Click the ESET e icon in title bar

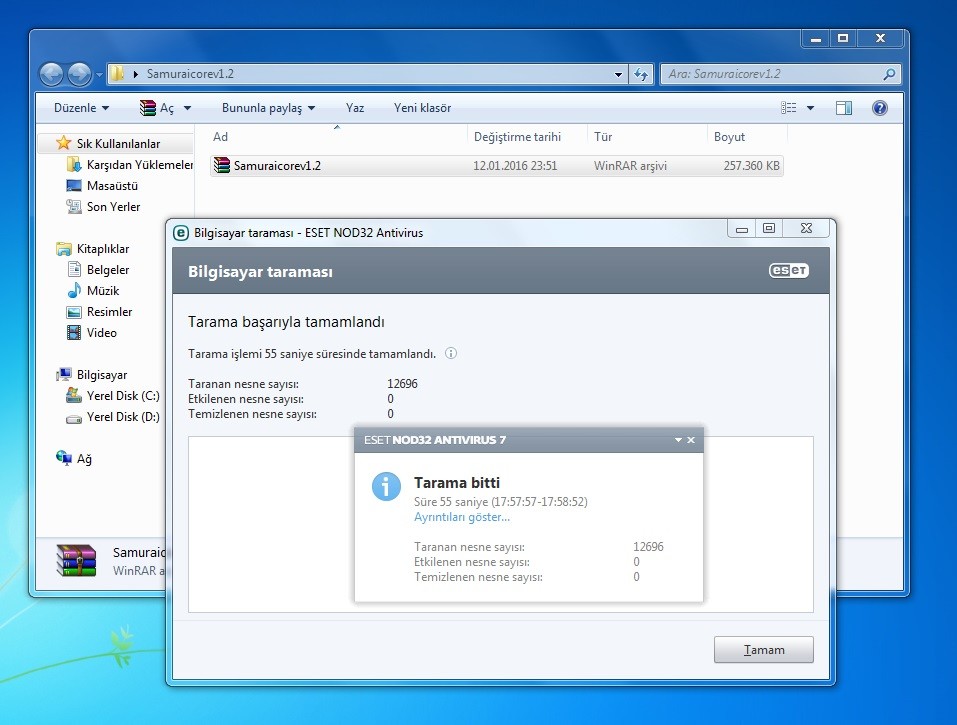[181, 233]
